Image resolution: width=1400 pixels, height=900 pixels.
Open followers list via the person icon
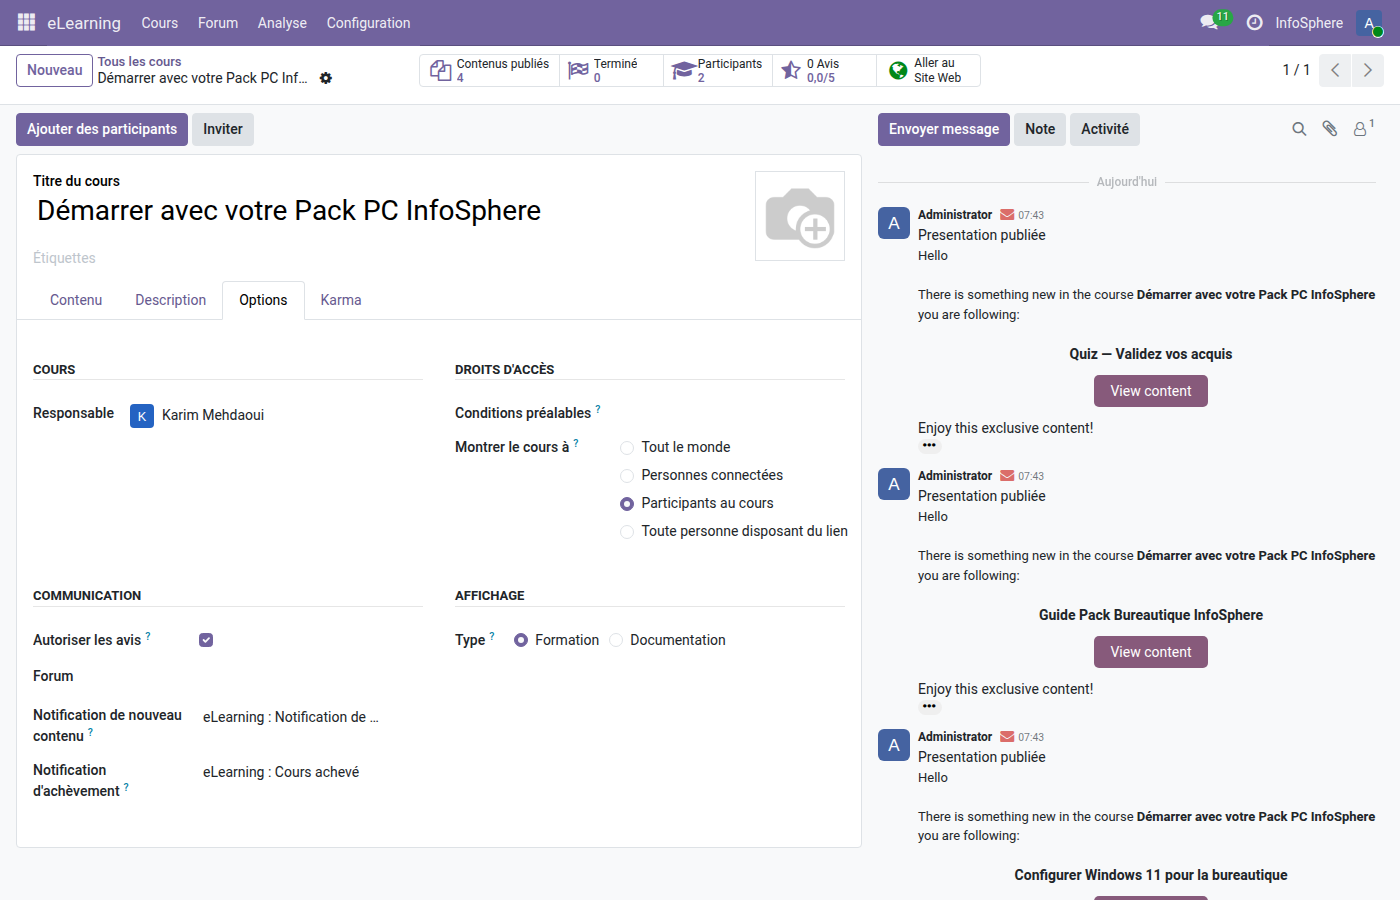(x=1361, y=129)
